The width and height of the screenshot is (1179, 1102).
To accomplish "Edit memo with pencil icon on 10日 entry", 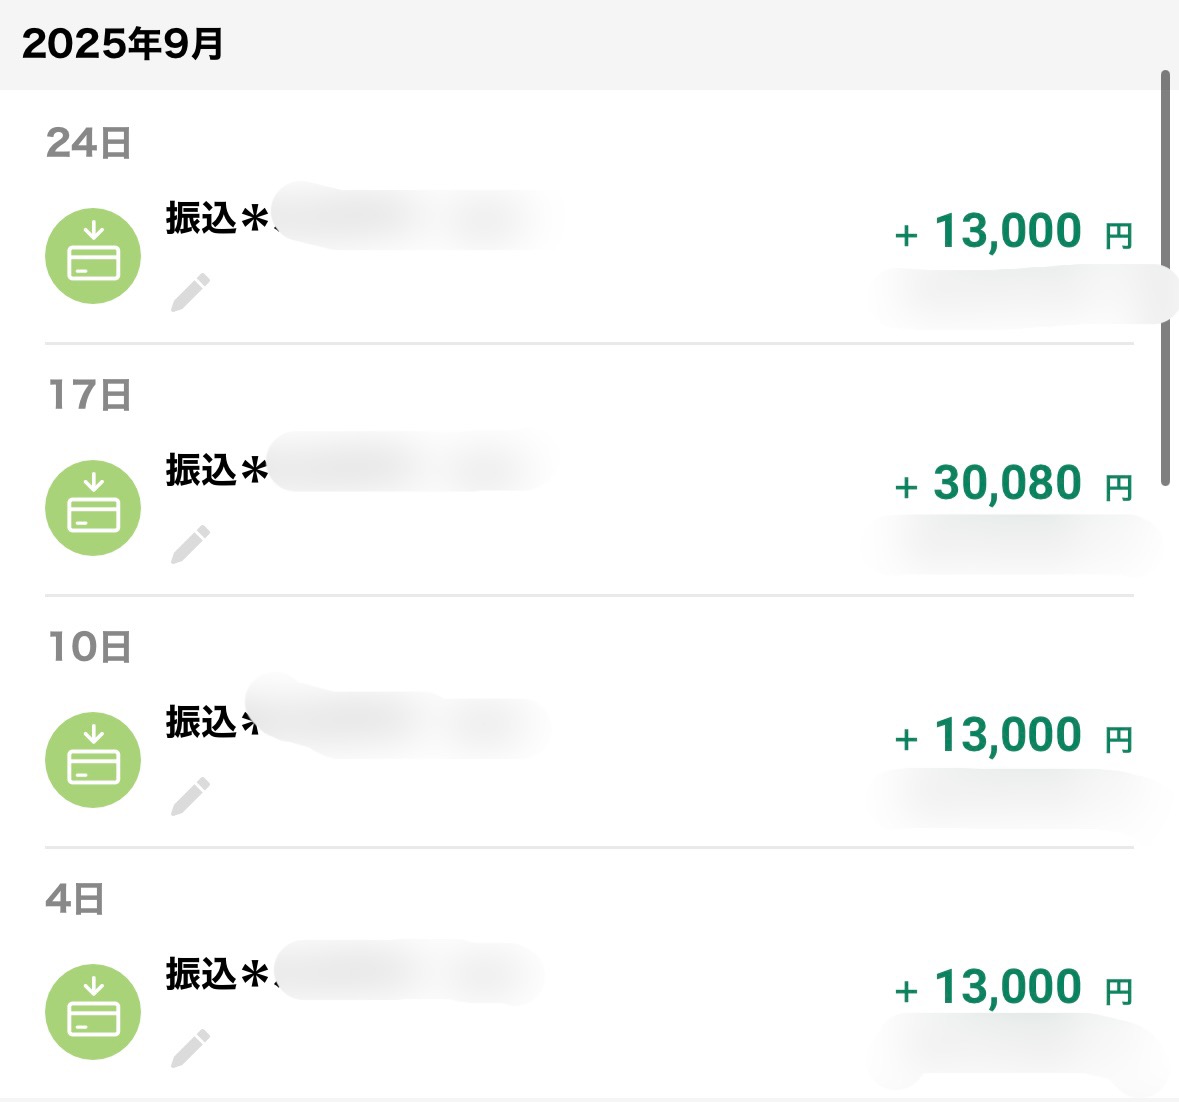I will 190,797.
